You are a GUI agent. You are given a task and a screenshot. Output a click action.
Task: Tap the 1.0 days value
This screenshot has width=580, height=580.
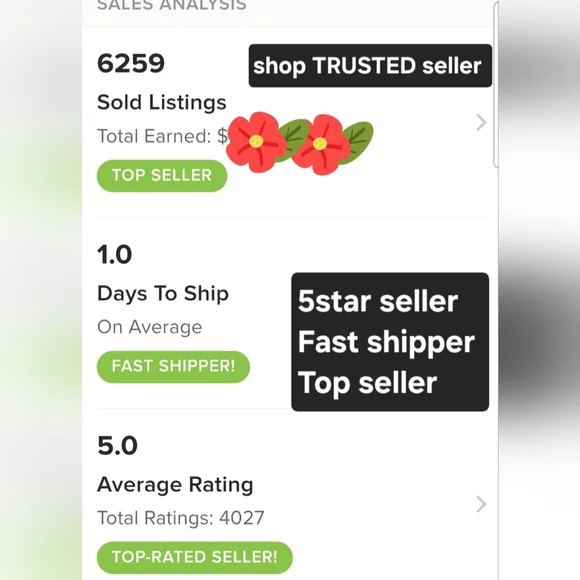coord(114,254)
